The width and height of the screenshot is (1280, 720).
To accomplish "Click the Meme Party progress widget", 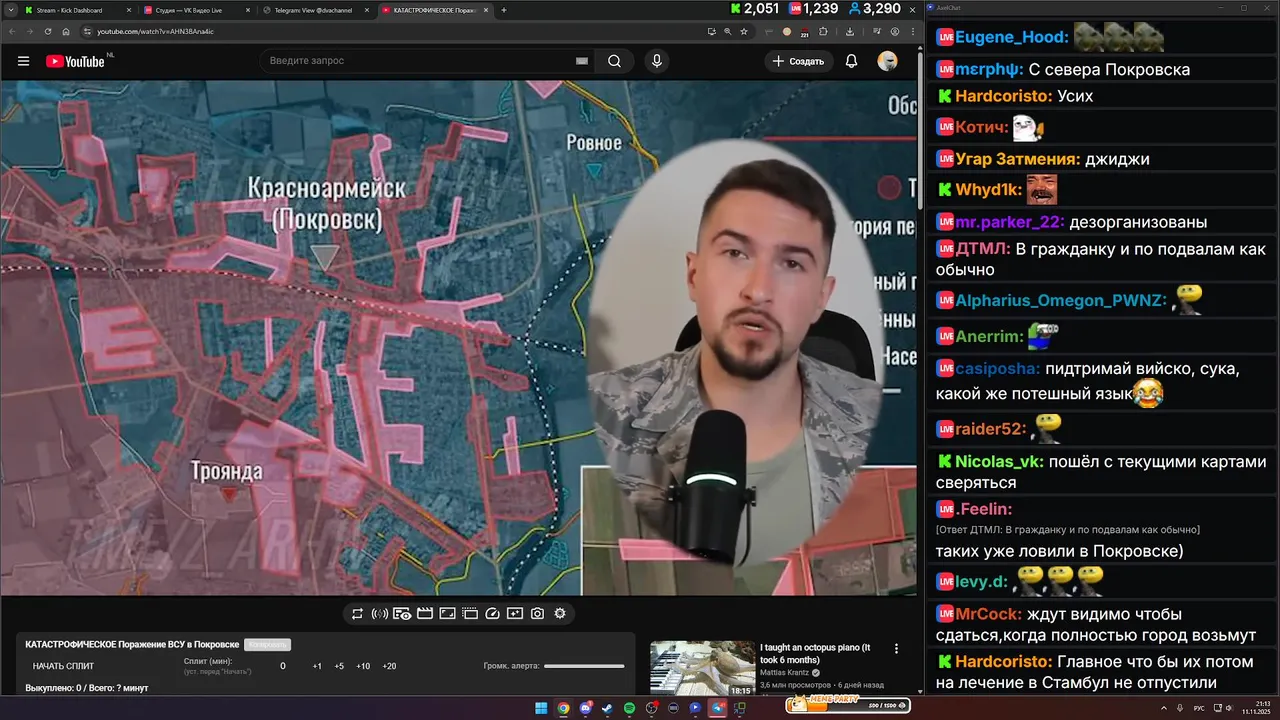I will (848, 705).
